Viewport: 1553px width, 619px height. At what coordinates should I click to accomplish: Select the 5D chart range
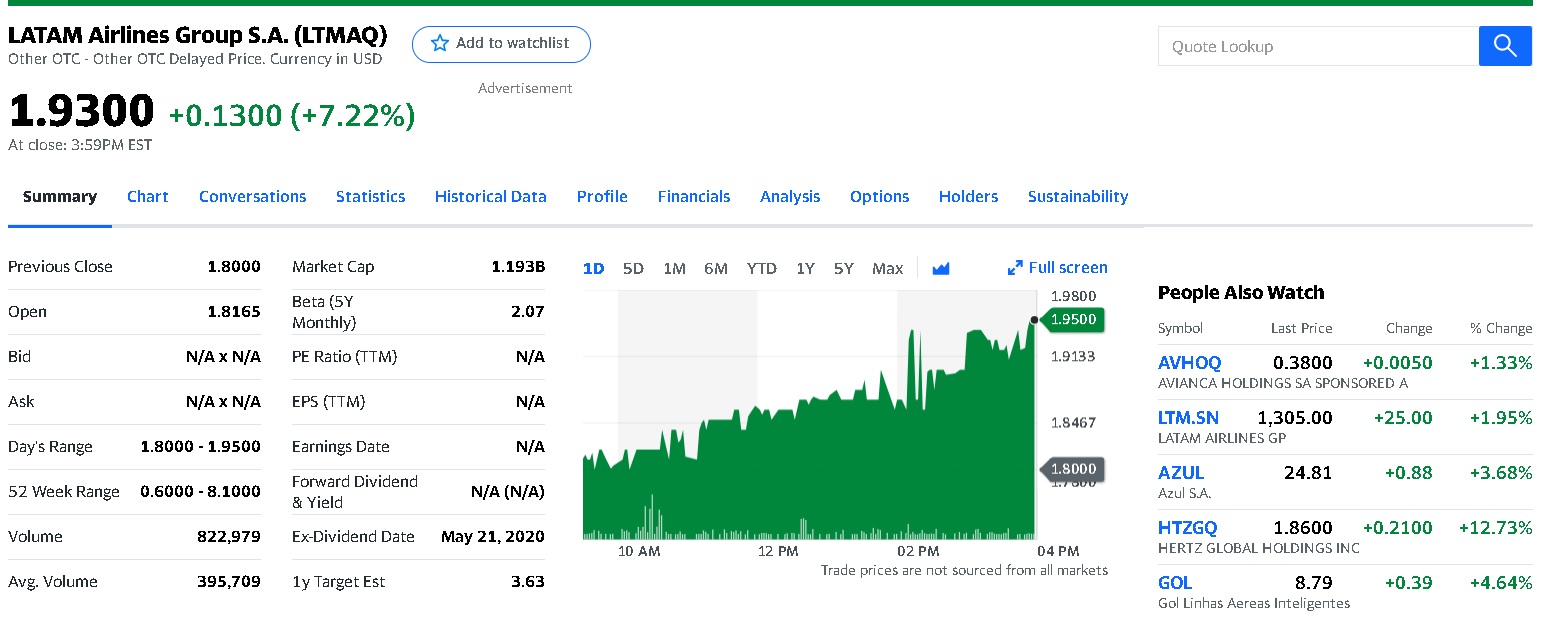tap(633, 268)
